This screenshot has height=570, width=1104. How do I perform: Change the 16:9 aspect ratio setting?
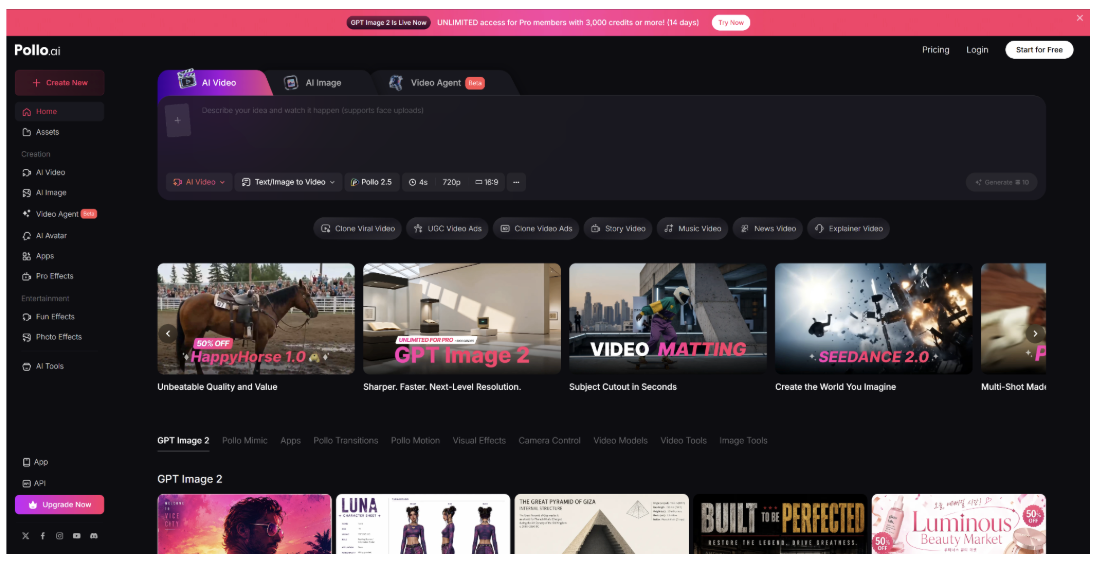[487, 182]
